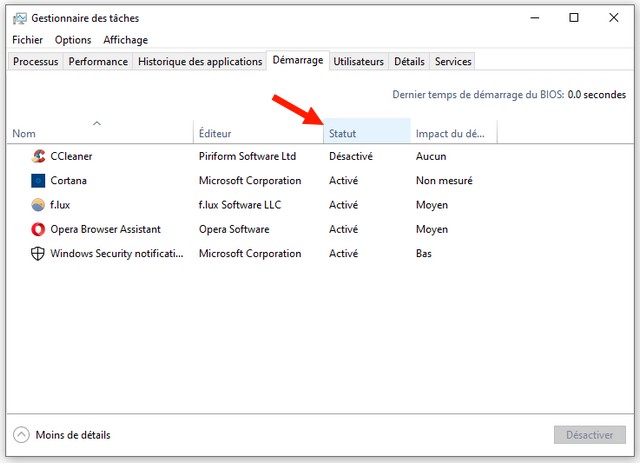
Task: Click the Windows Security shield icon
Action: click(38, 254)
